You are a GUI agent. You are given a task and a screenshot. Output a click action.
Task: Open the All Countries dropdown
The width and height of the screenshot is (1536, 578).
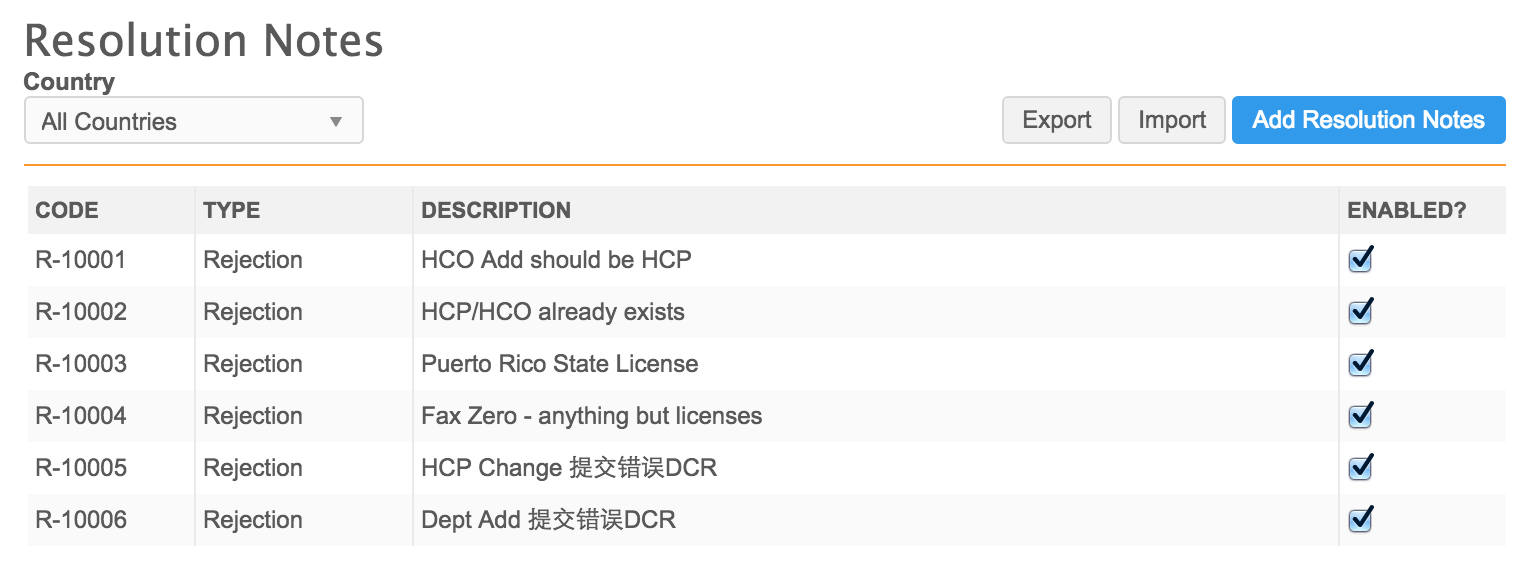[x=193, y=121]
